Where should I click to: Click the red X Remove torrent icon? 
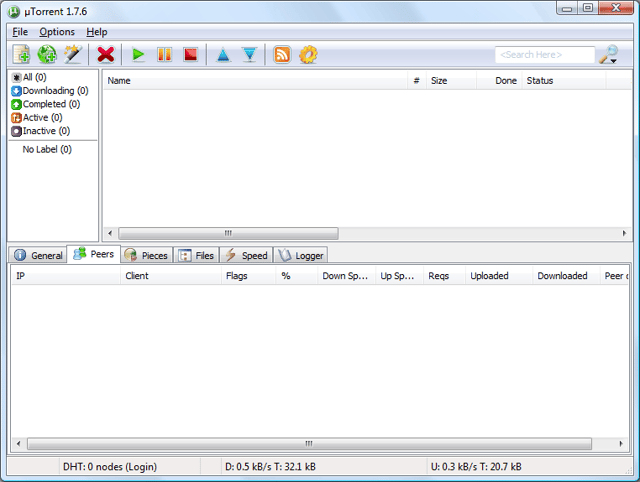pos(106,54)
